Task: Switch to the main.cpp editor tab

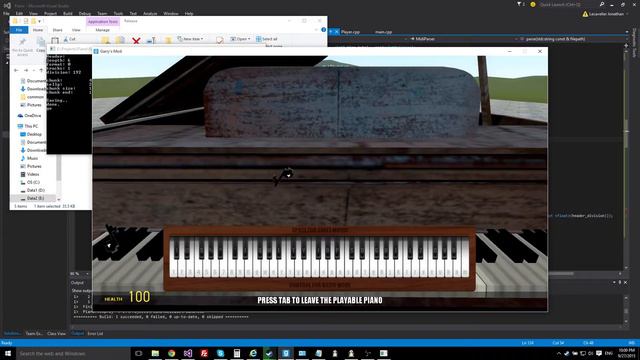Action: click(x=383, y=32)
